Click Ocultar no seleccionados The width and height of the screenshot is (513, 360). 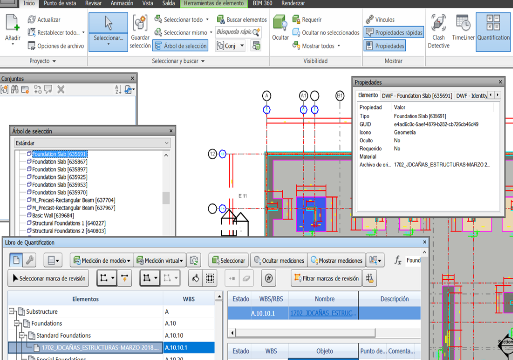(326, 33)
